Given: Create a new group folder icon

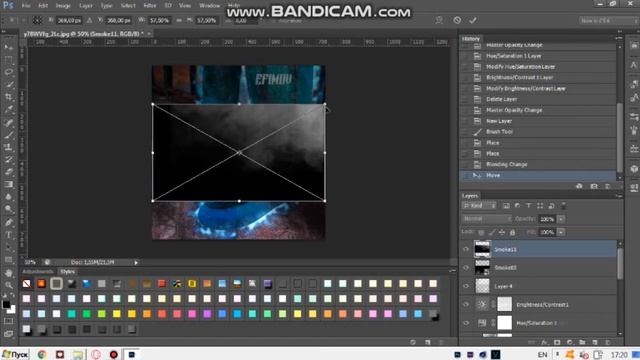Looking at the screenshot, I should (582, 342).
